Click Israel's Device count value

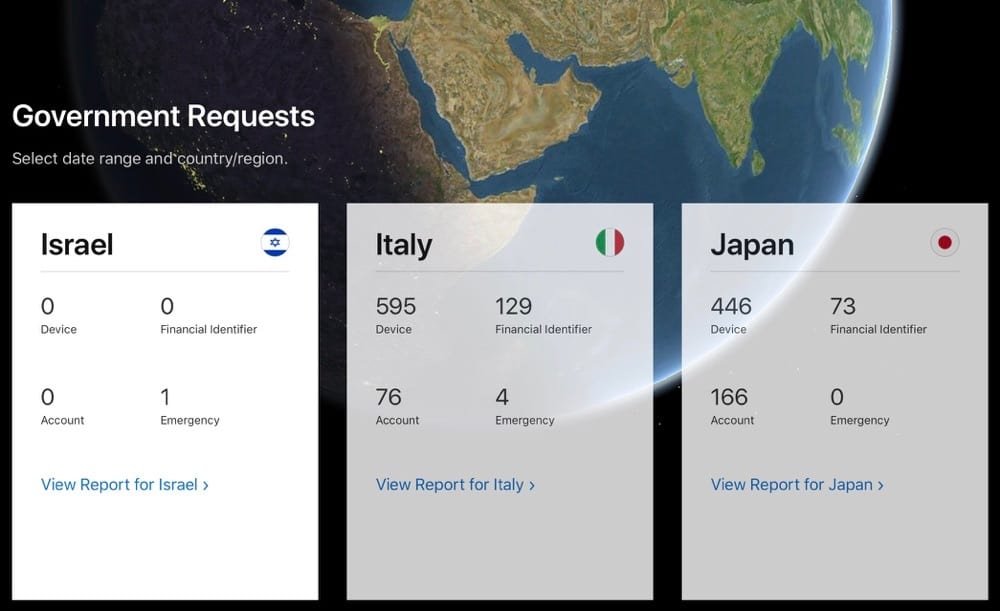point(48,306)
